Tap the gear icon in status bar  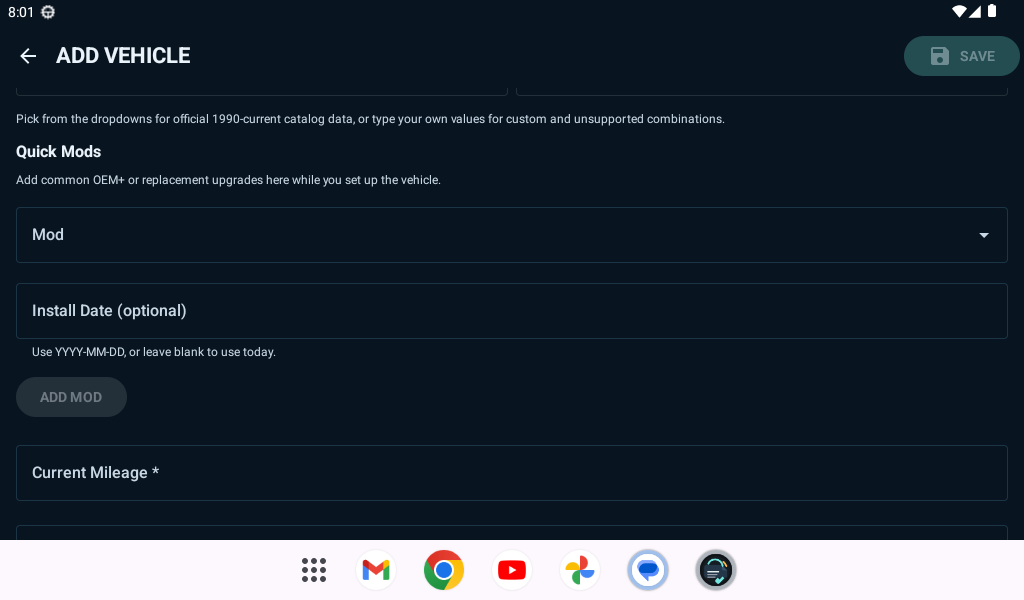[47, 11]
